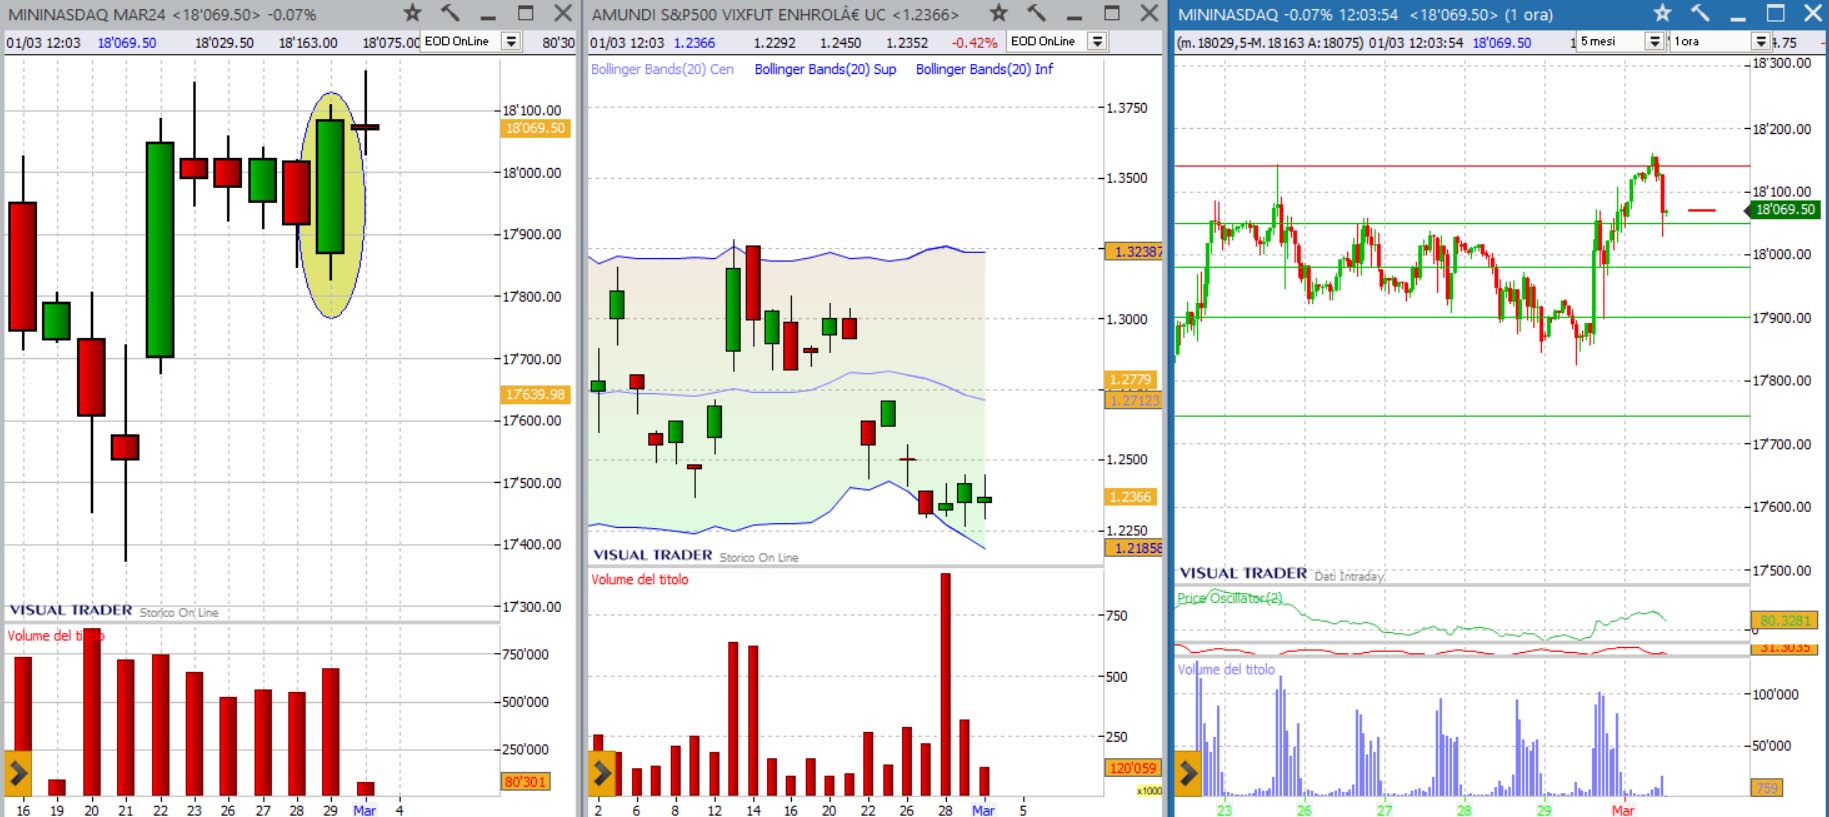The image size is (1829, 817).
Task: Close the AMUNDI S&P500 VIXFUT chart window
Action: (x=1149, y=13)
